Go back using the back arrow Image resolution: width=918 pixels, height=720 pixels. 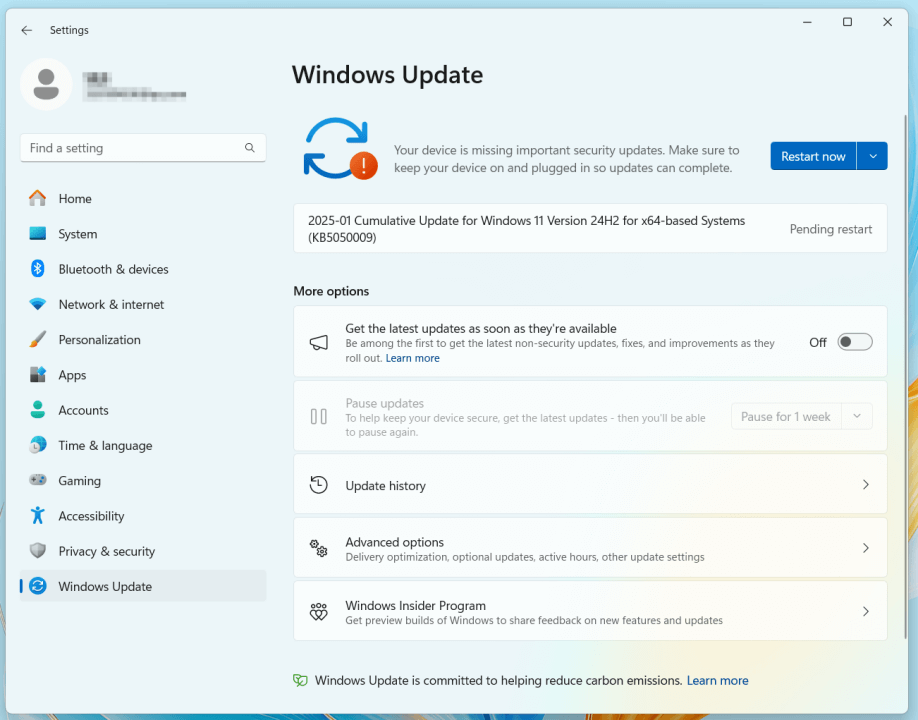click(26, 30)
